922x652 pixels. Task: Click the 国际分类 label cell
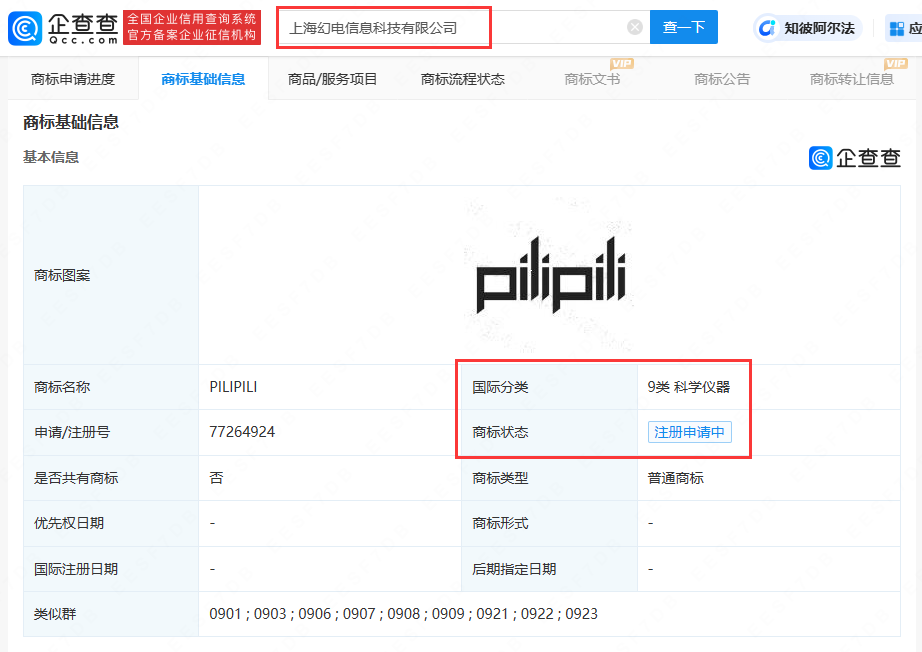(549, 387)
